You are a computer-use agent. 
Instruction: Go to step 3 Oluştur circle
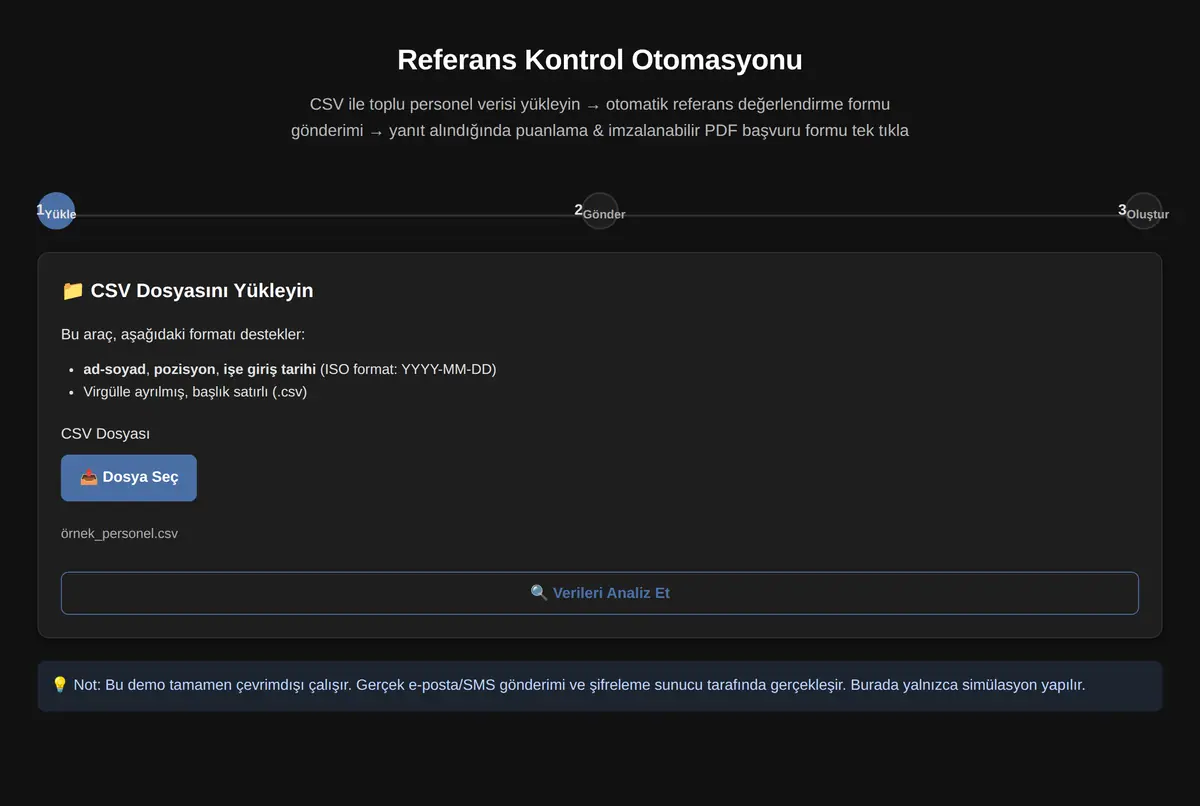pyautogui.click(x=1143, y=211)
